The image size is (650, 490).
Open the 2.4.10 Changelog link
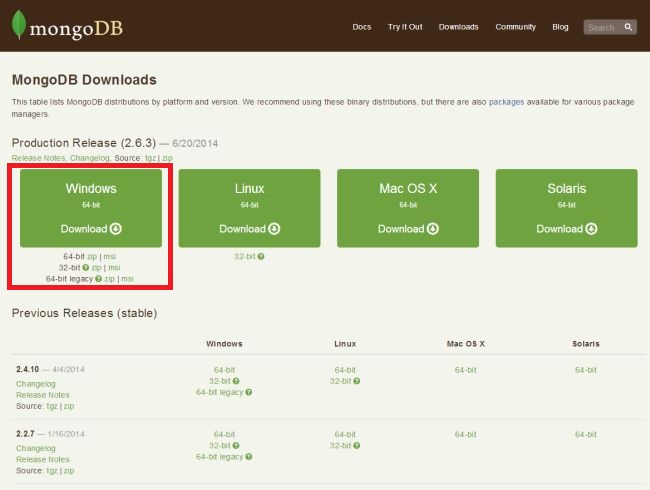coord(36,384)
